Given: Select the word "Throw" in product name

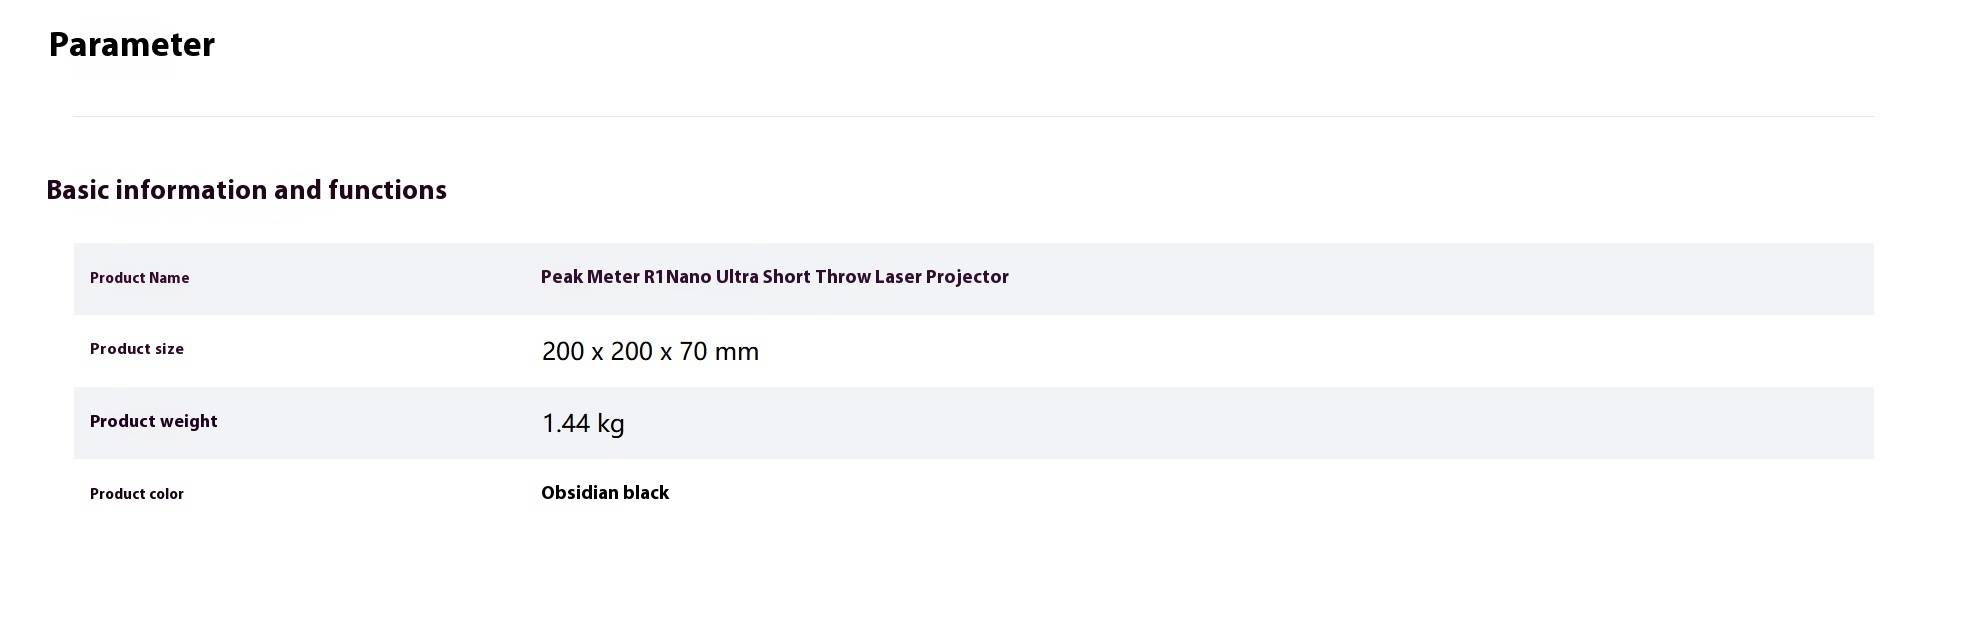Looking at the screenshot, I should pyautogui.click(x=843, y=277).
